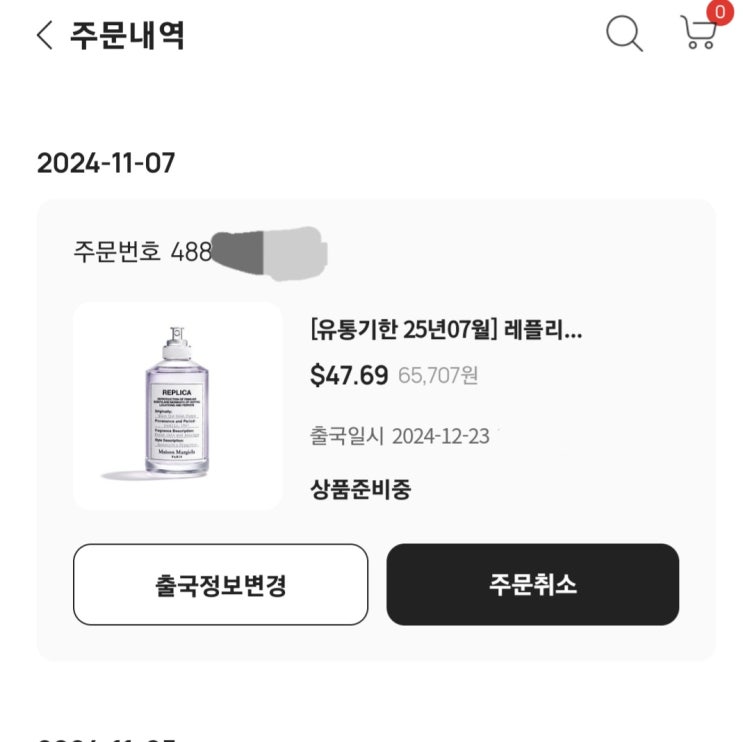This screenshot has height=742, width=743.
Task: Select the 2024-11-07 order date header
Action: 105,163
